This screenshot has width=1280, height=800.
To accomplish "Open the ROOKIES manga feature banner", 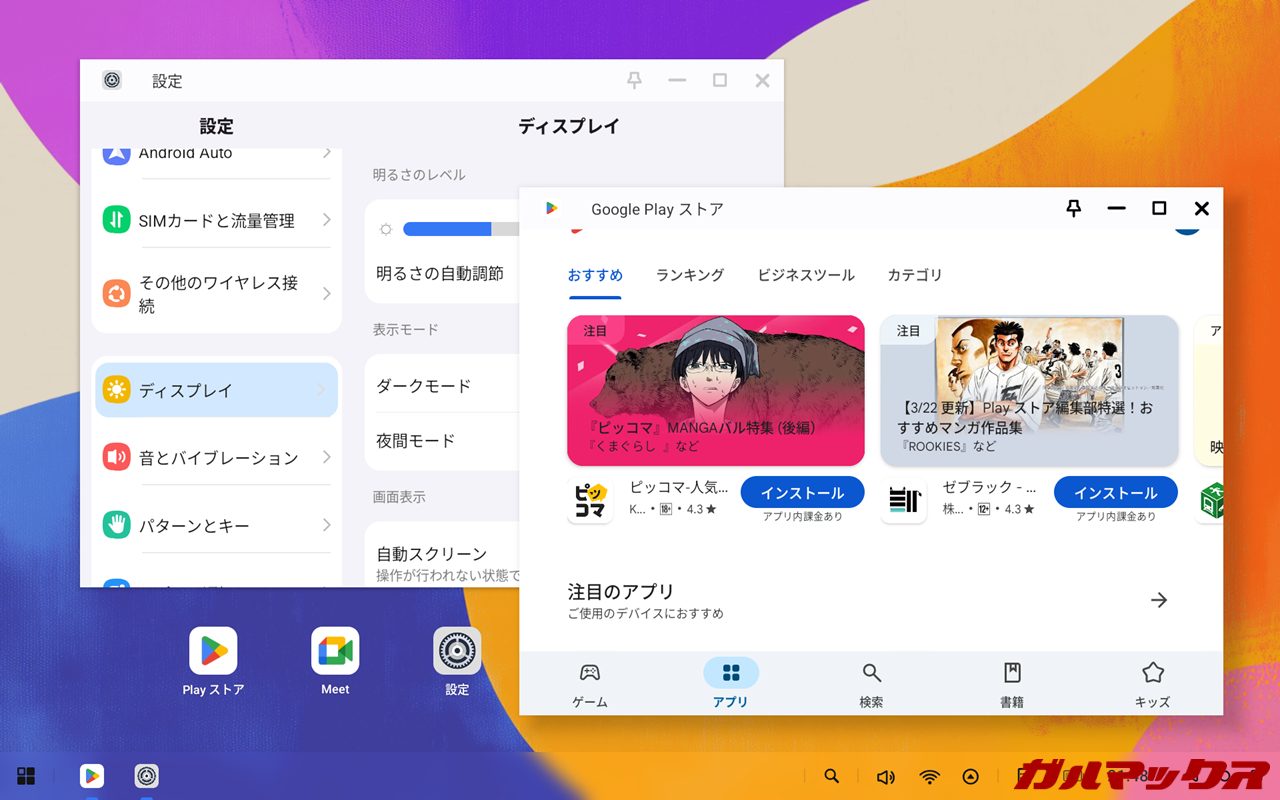I will [1029, 390].
